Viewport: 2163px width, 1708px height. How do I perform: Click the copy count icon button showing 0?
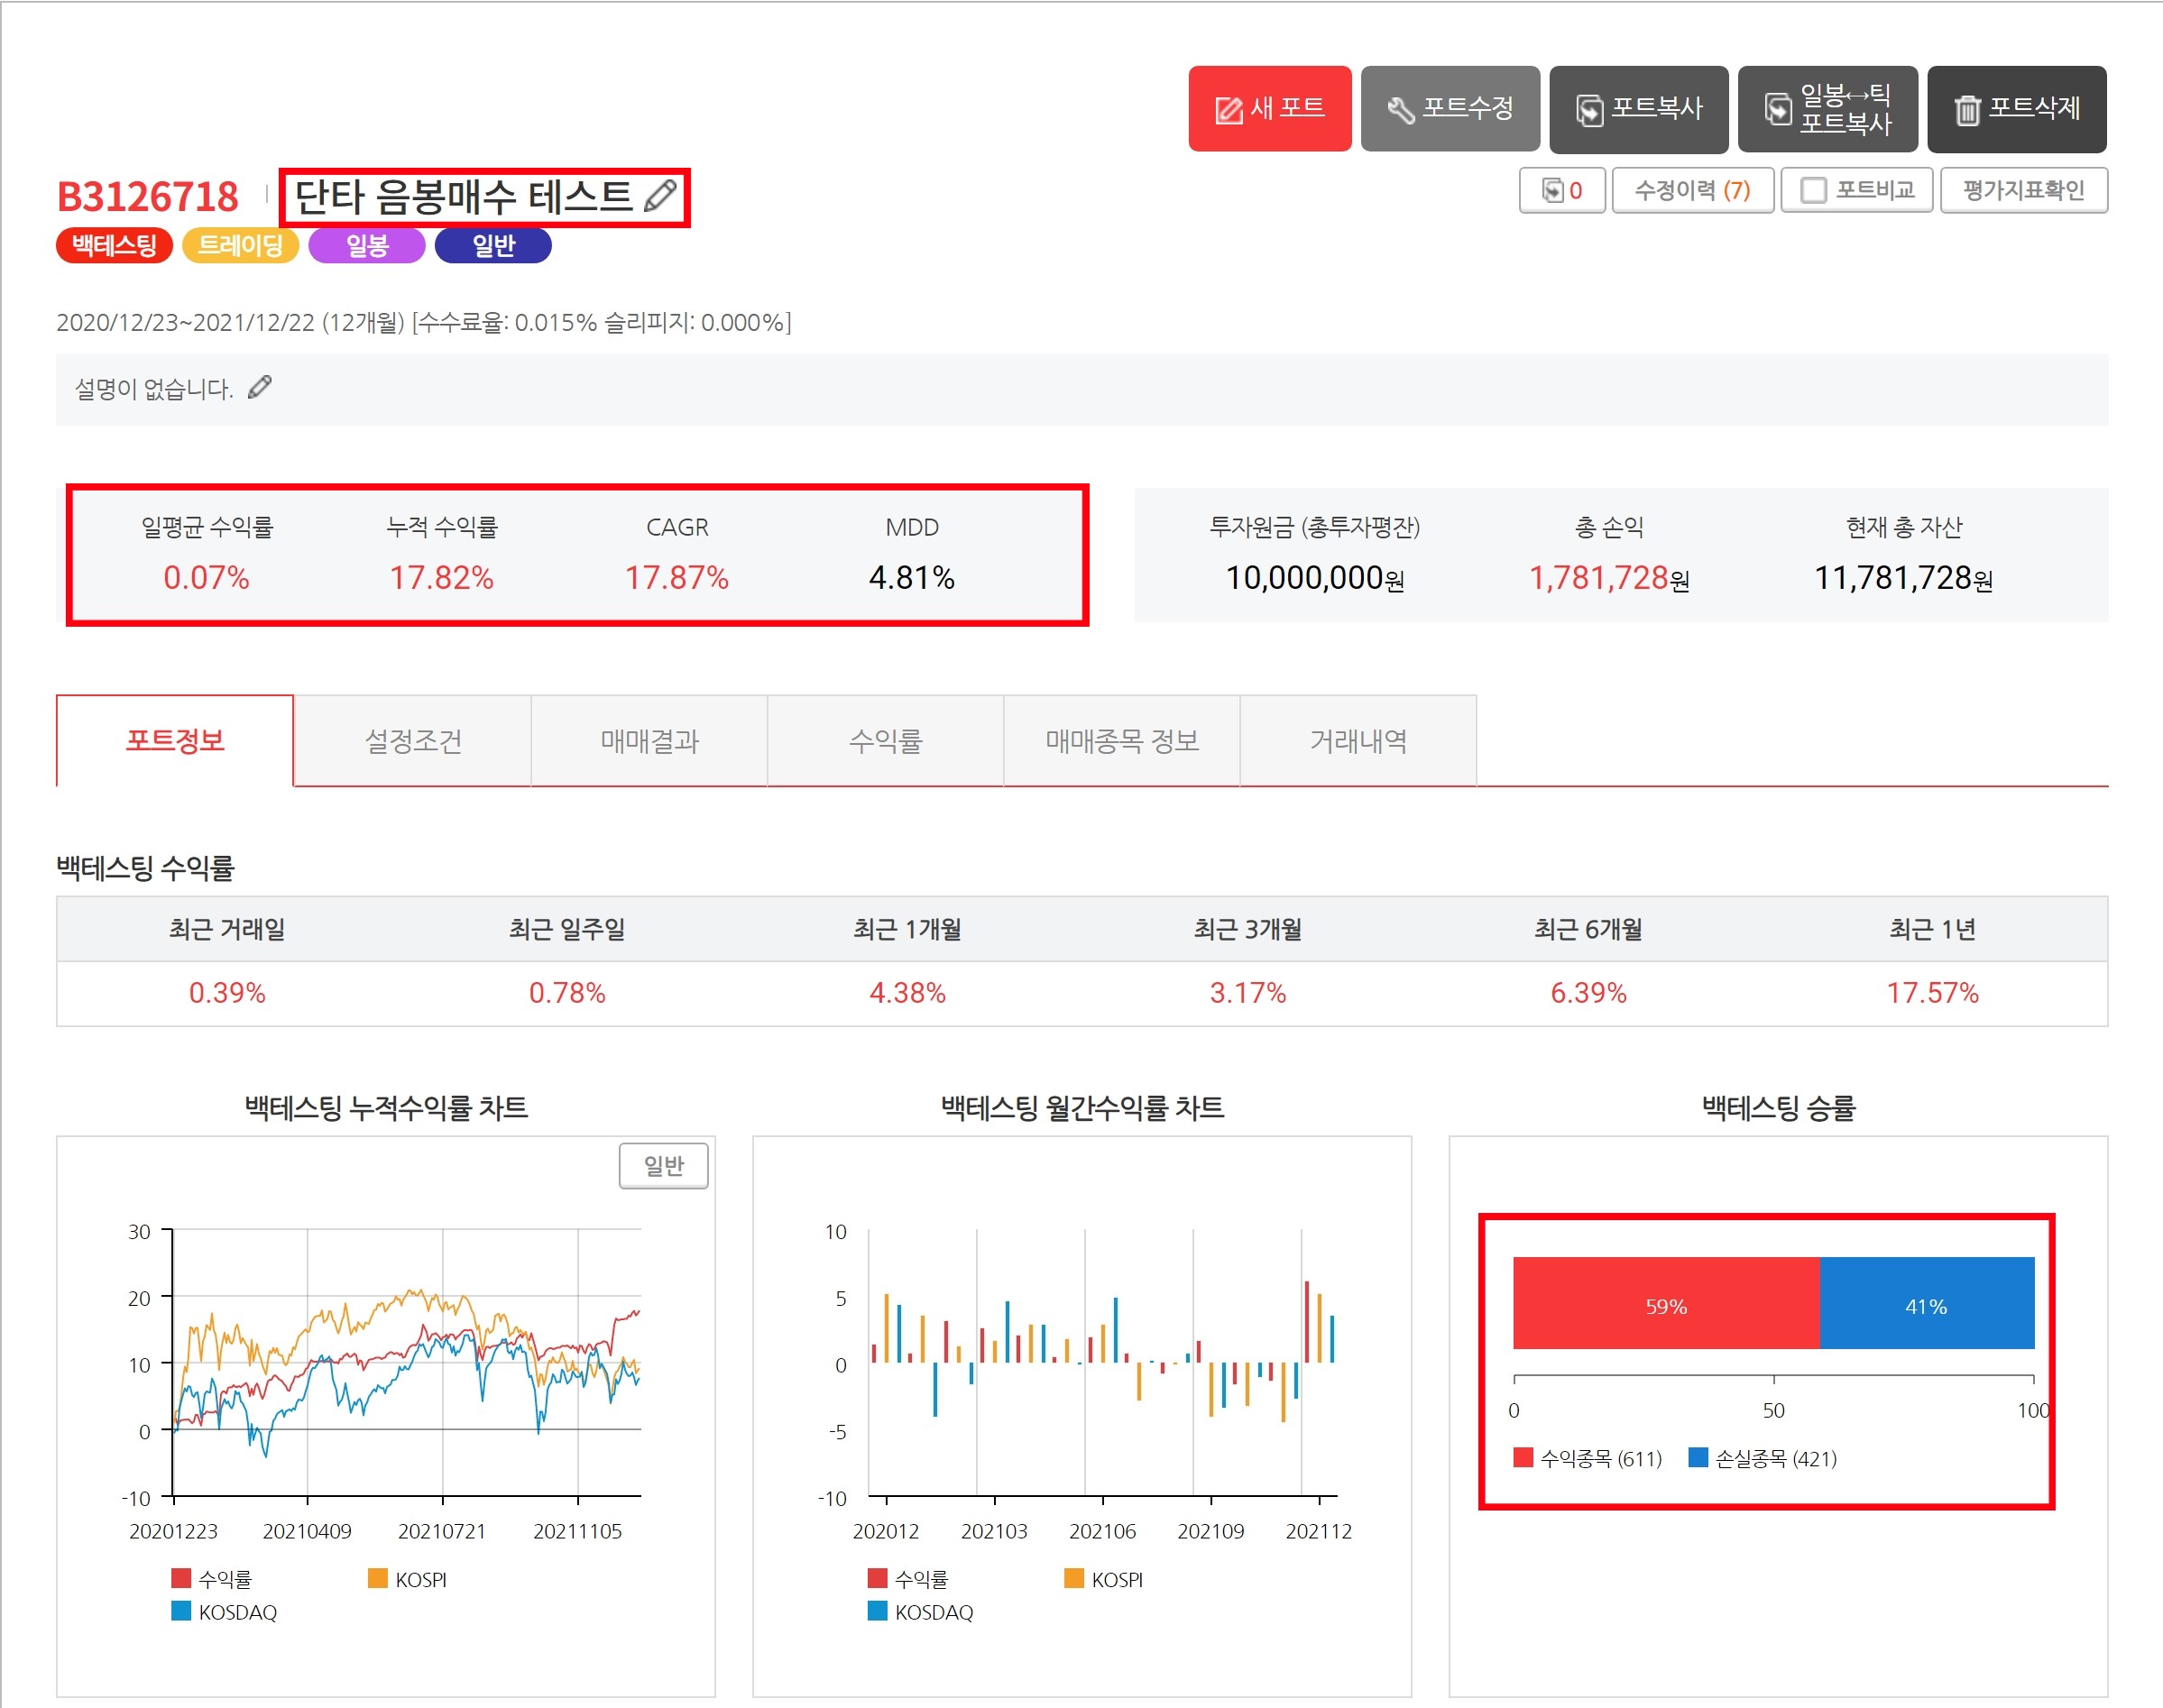click(x=1561, y=190)
